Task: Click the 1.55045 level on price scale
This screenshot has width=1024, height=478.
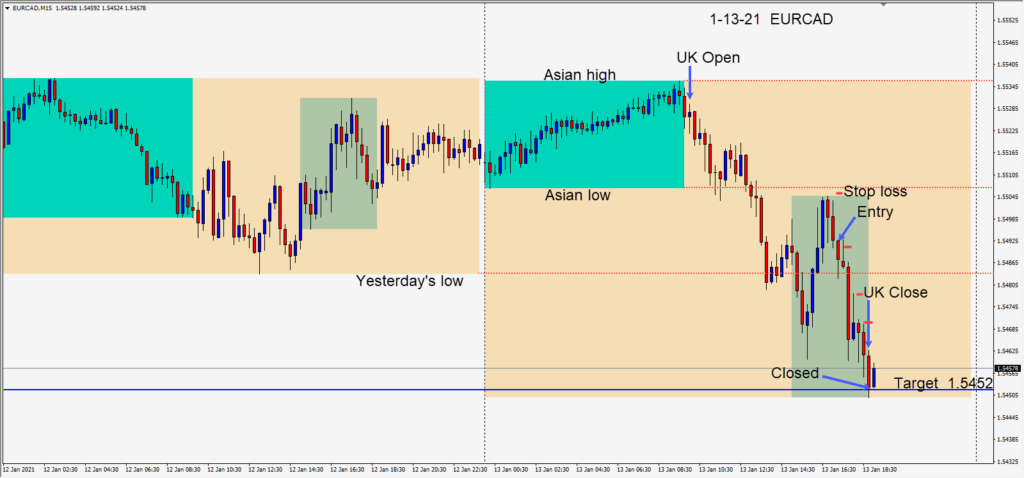Action: click(x=1006, y=197)
